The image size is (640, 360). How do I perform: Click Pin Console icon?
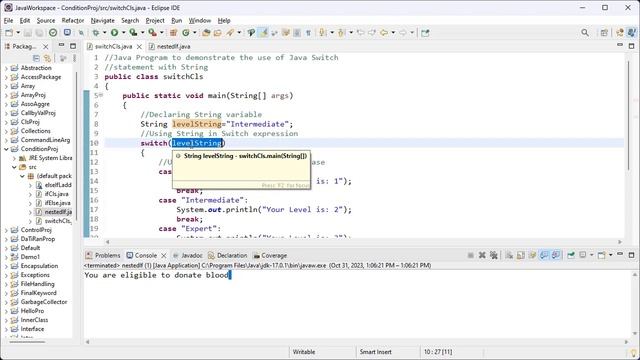coord(571,255)
